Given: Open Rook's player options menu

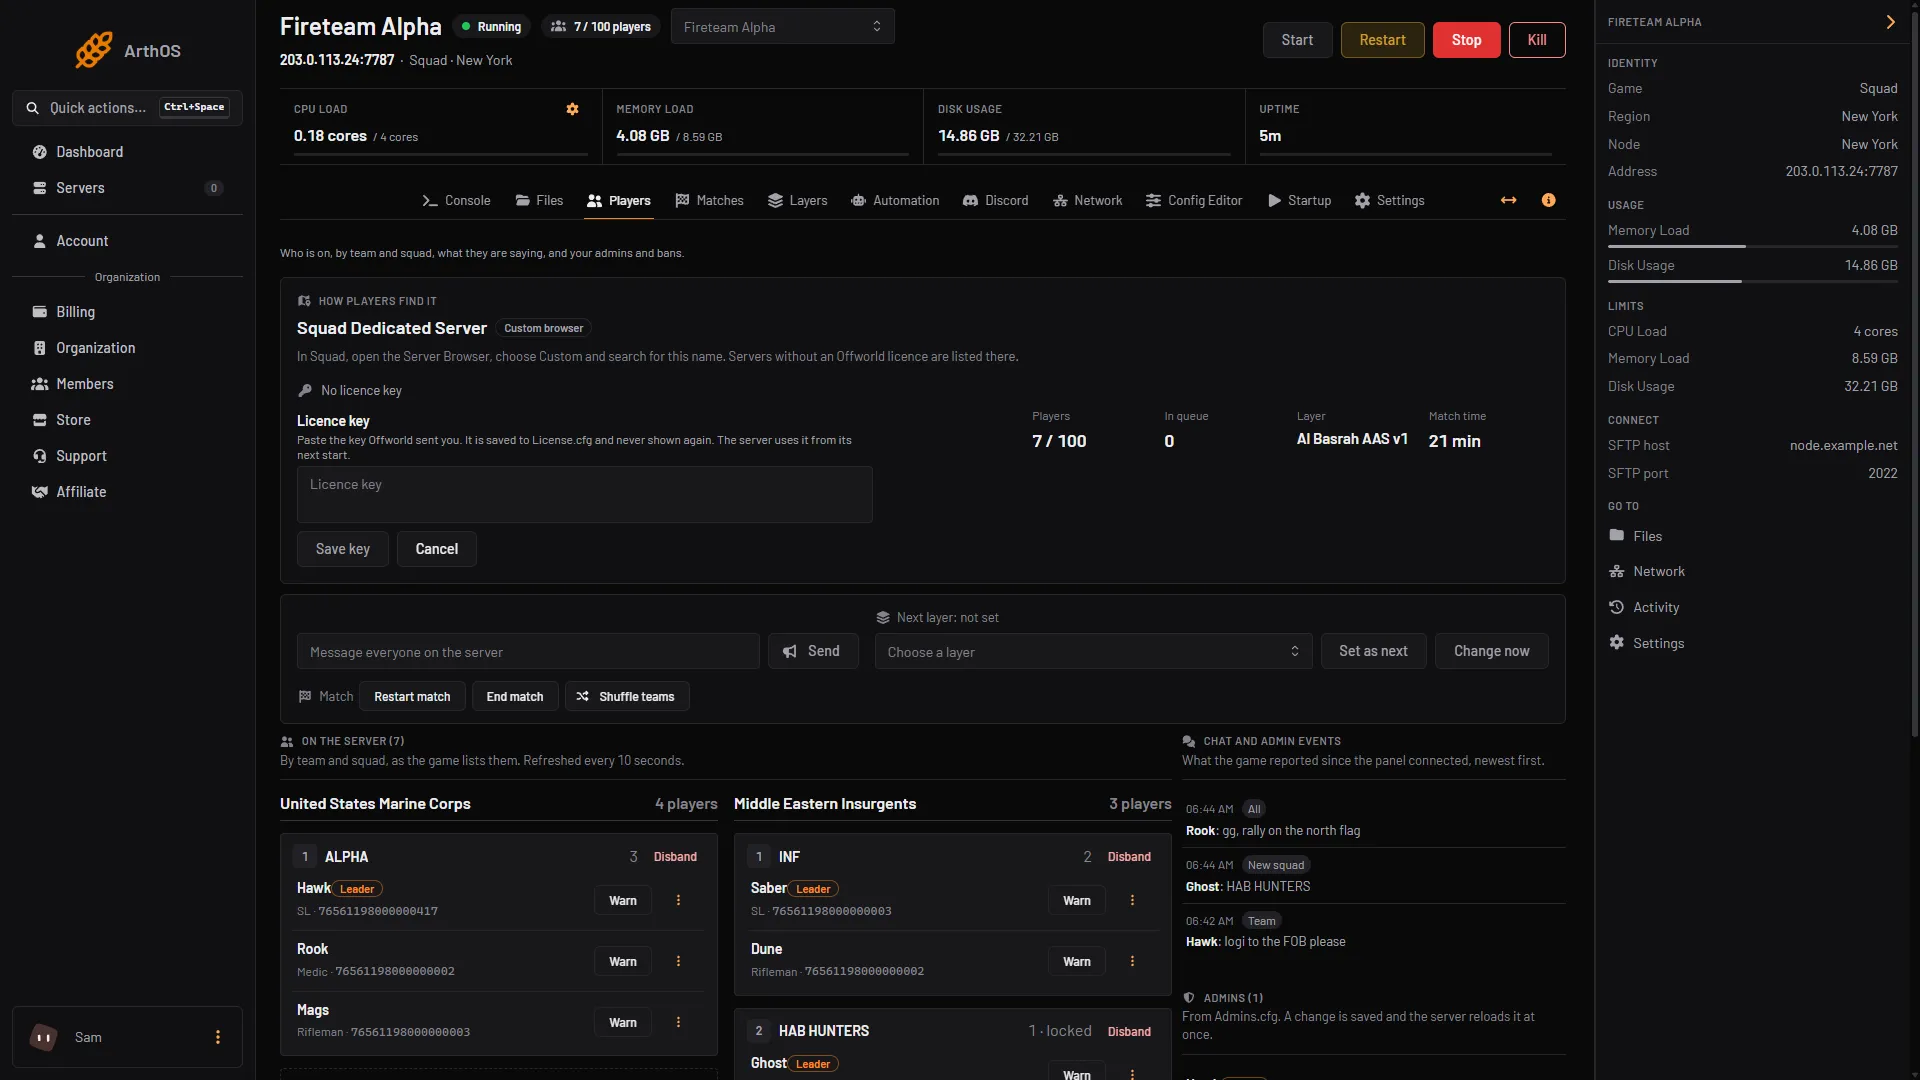Looking at the screenshot, I should click(678, 961).
